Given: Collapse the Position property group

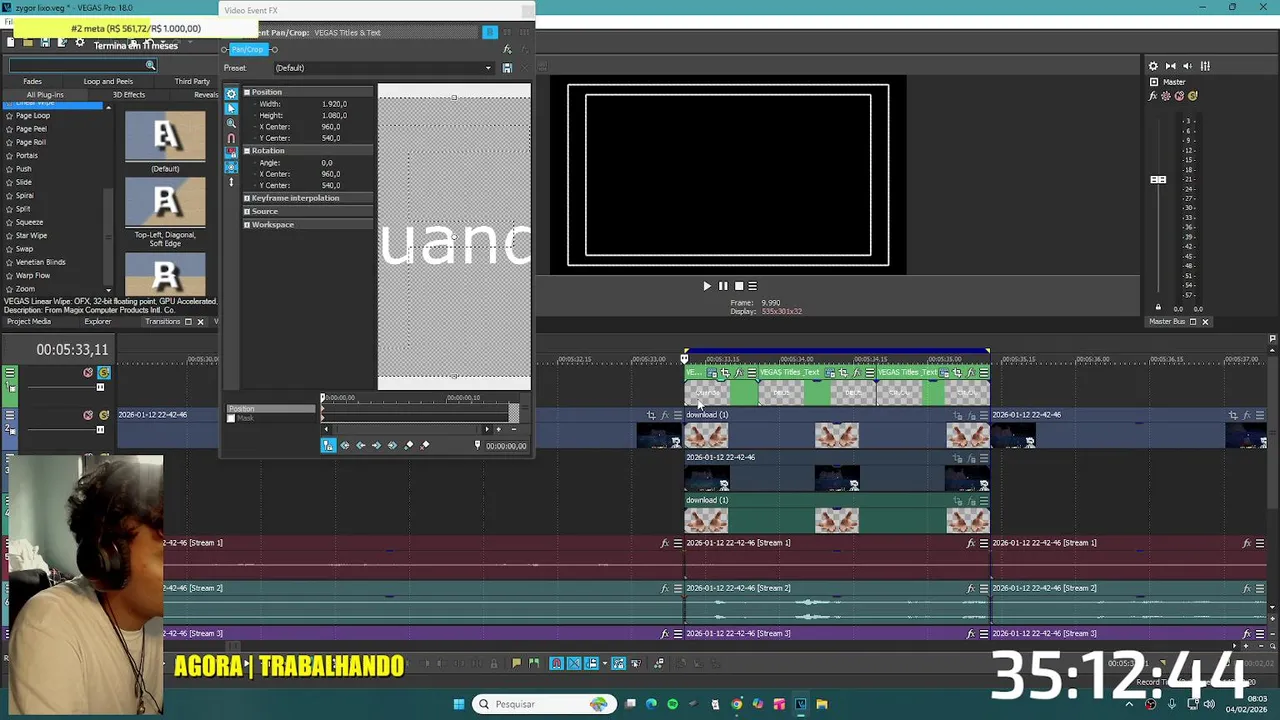Looking at the screenshot, I should (x=247, y=92).
